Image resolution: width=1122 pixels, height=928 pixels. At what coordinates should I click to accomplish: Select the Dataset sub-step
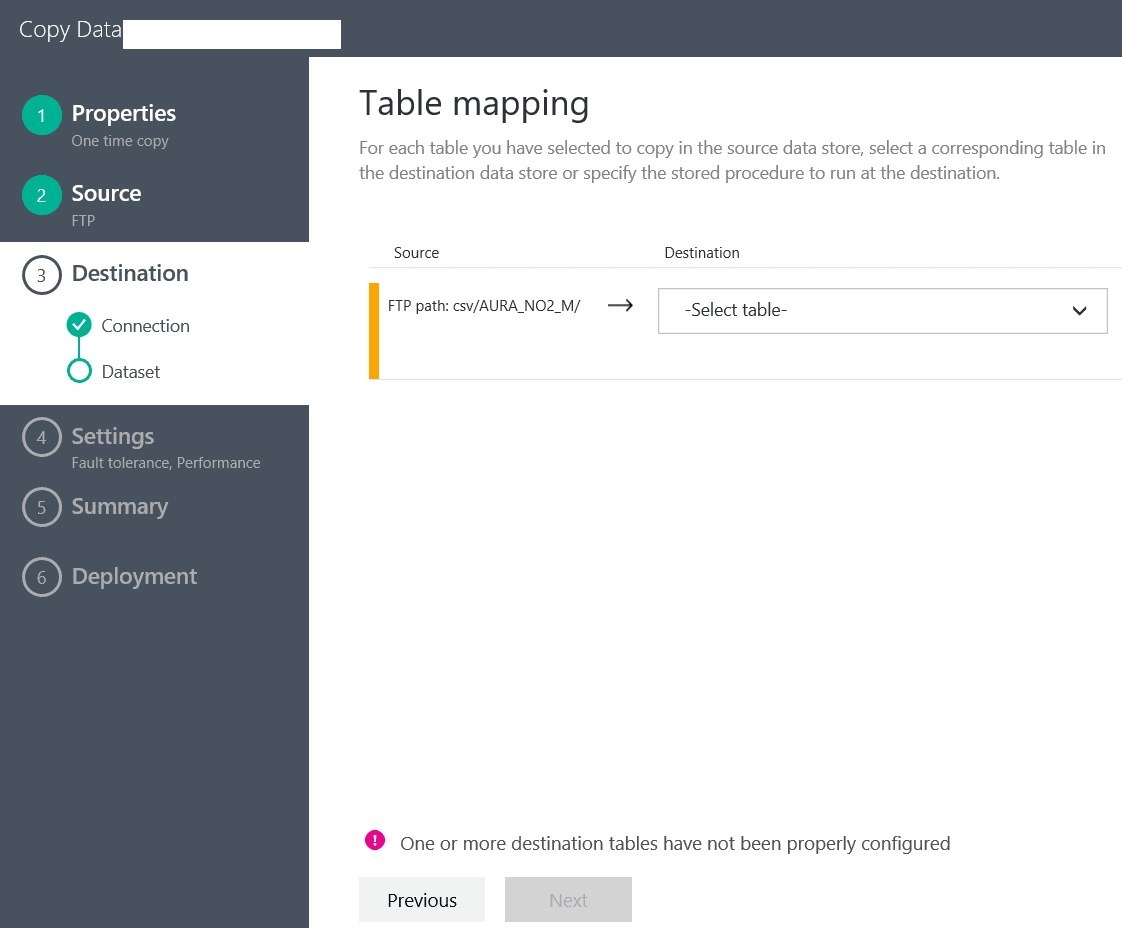tap(131, 372)
